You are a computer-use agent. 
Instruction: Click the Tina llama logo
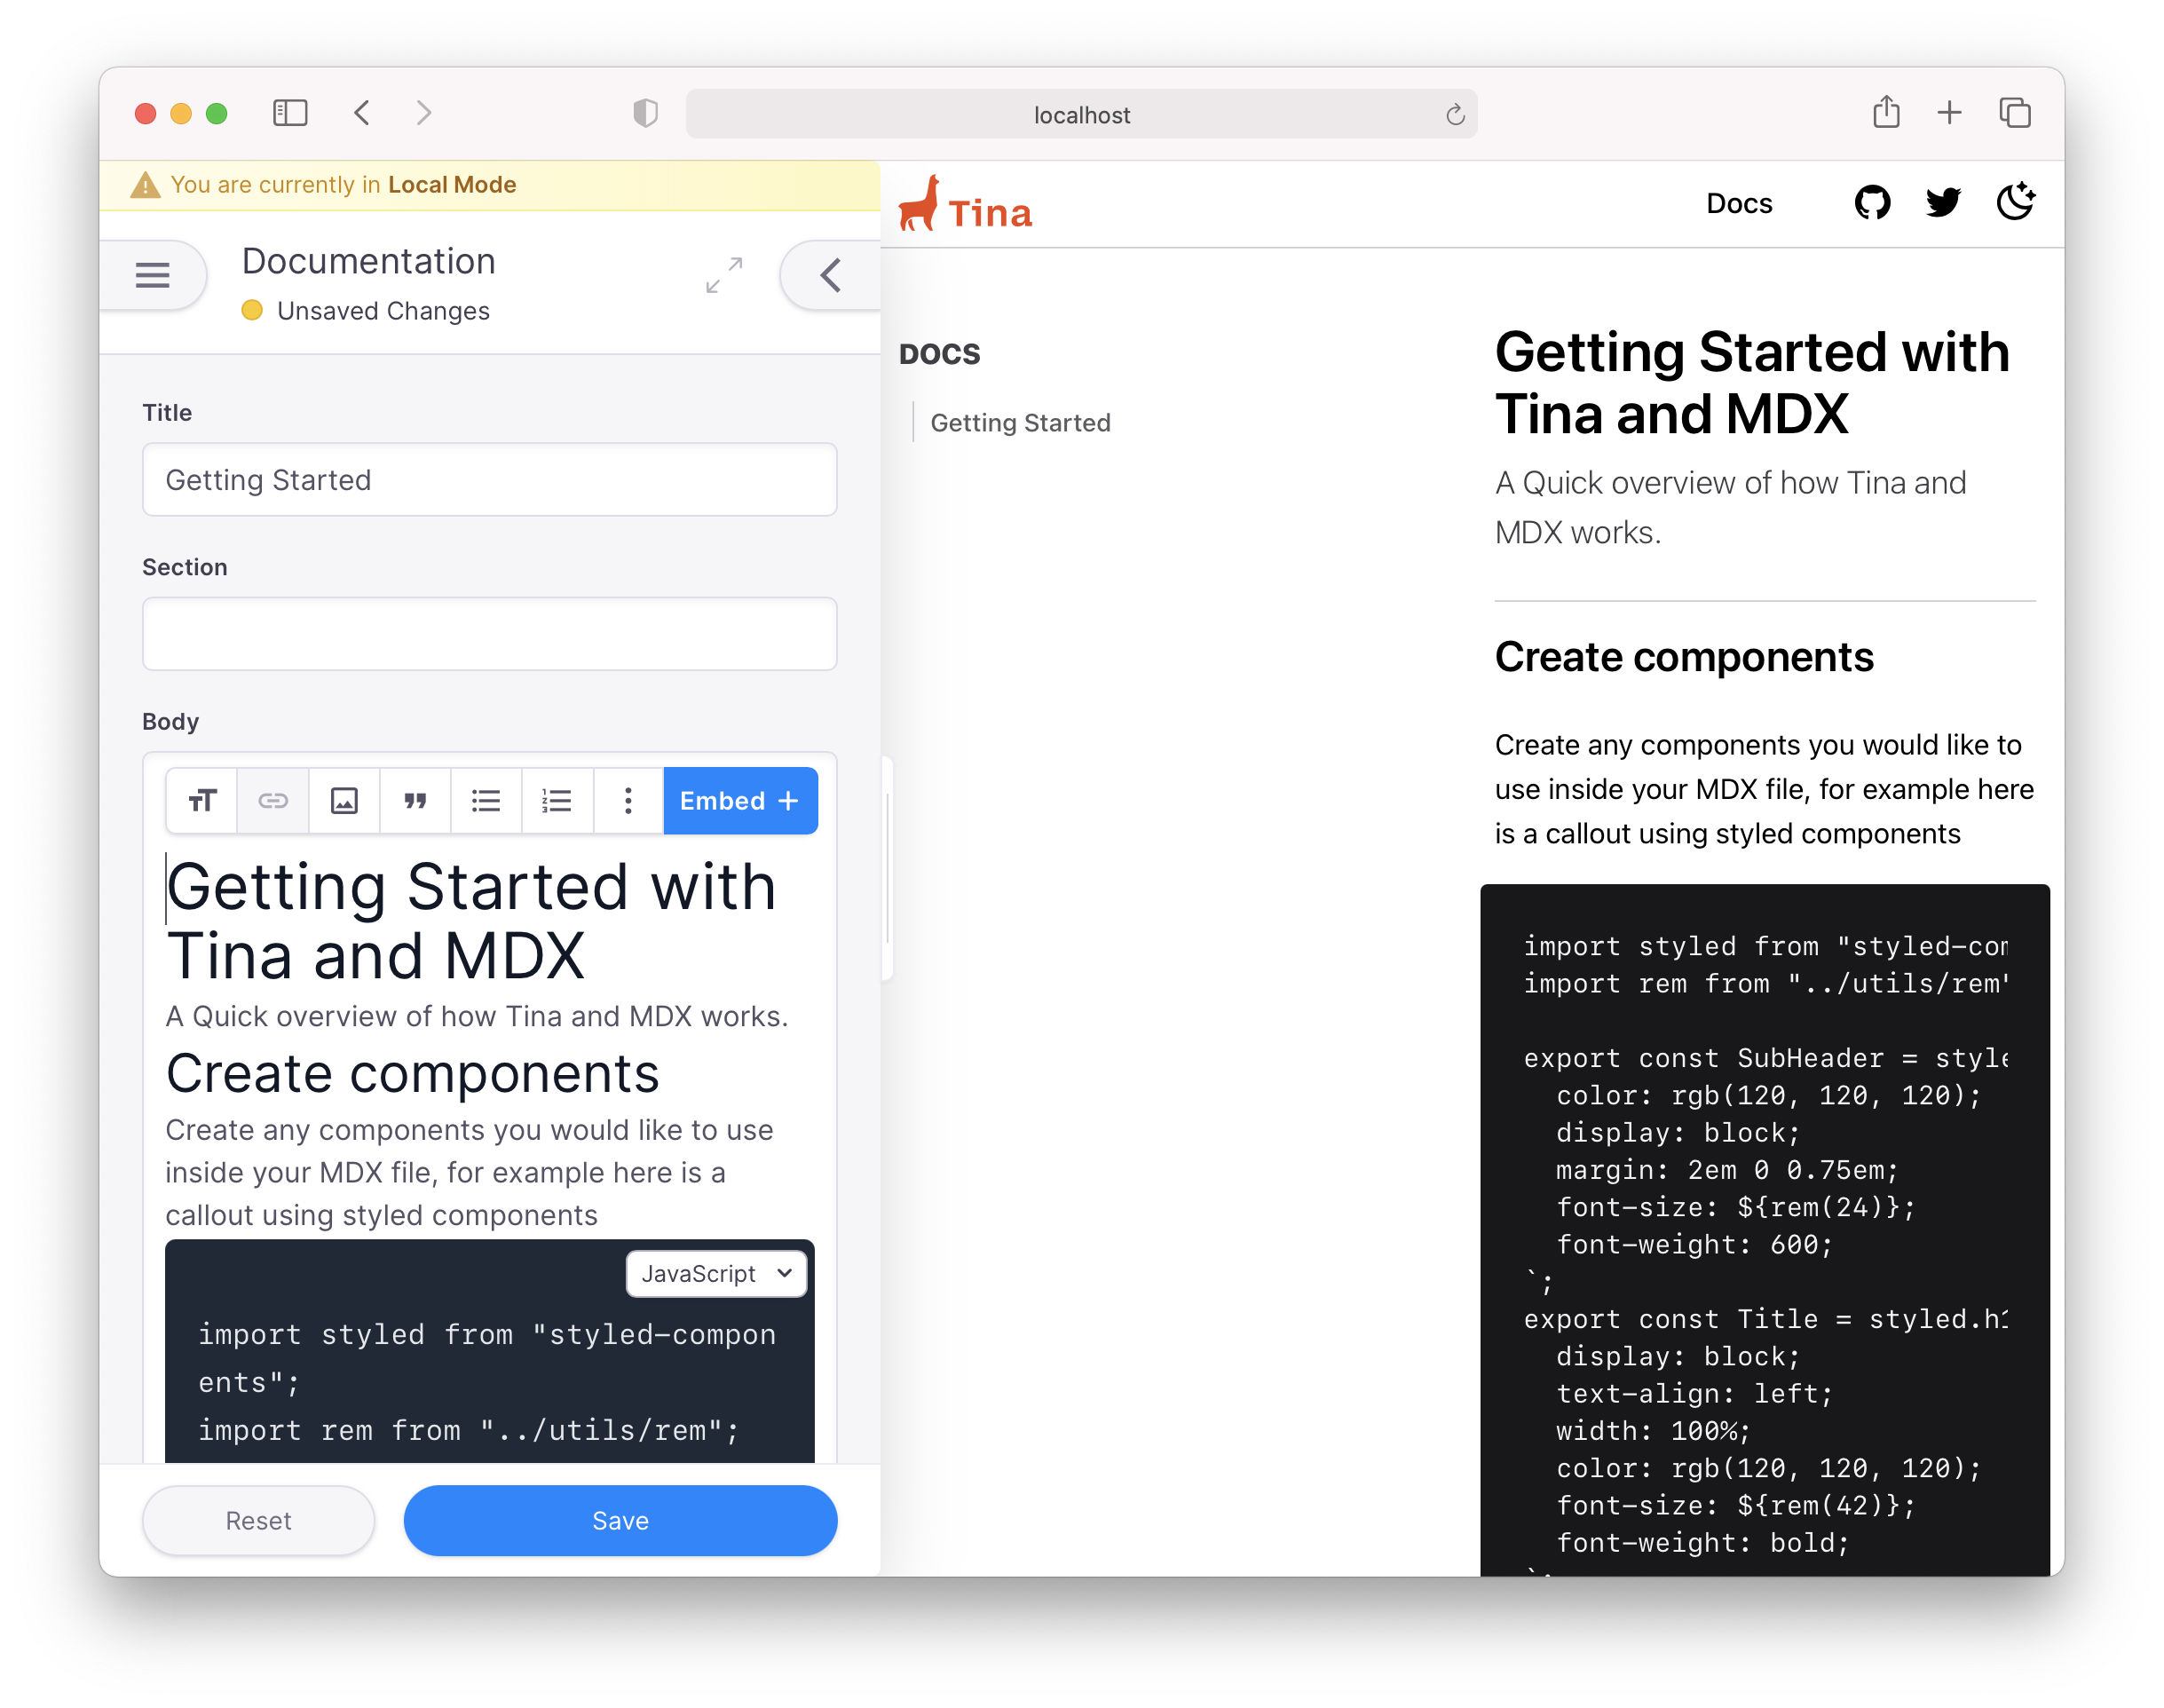pyautogui.click(x=965, y=205)
